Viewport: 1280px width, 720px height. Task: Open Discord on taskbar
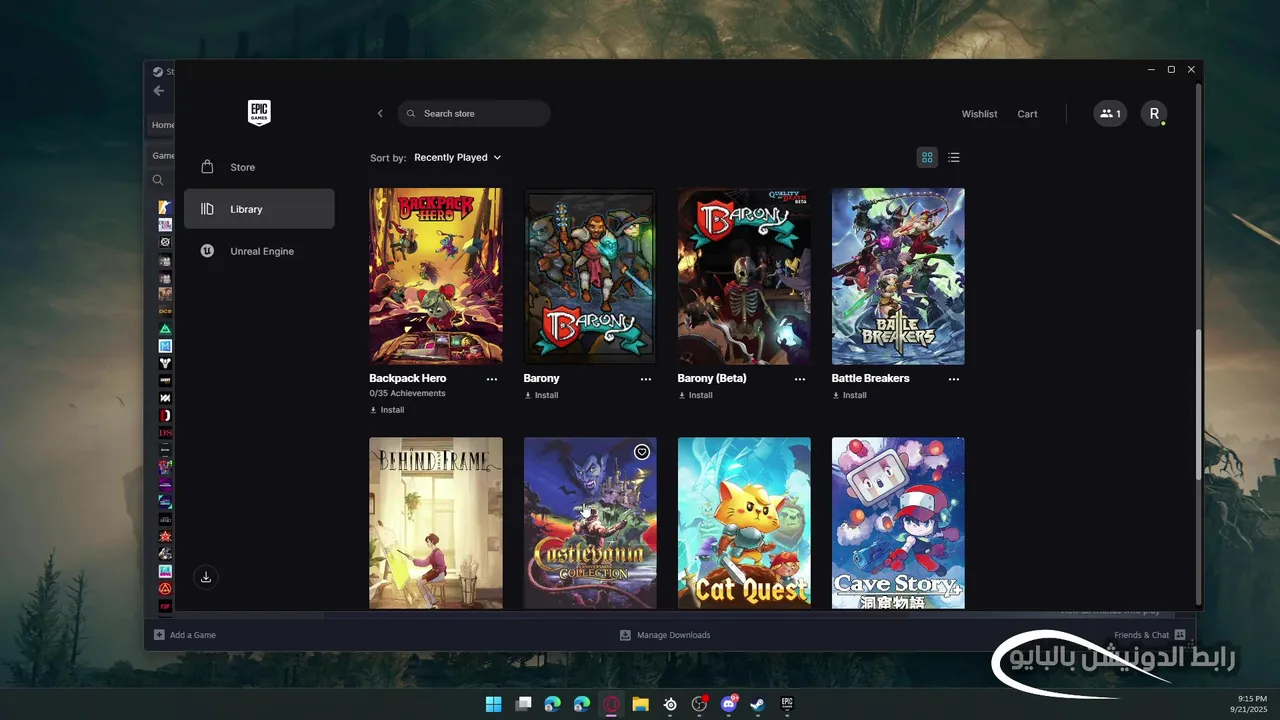coord(729,704)
